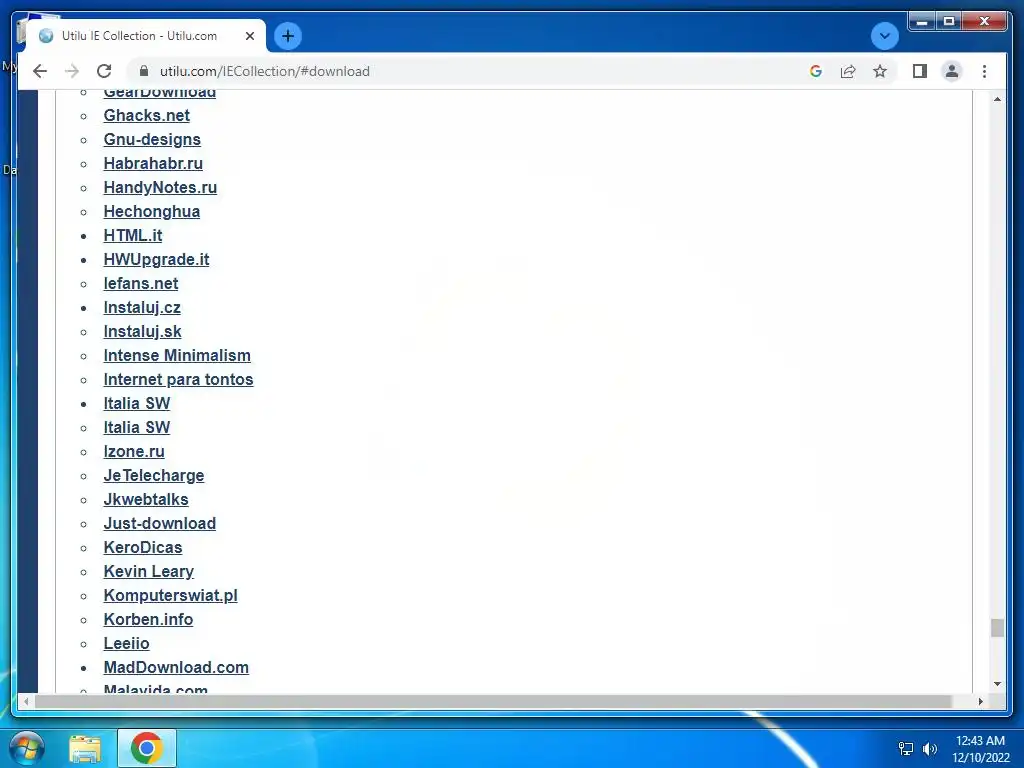
Task: Visit the Habrahabr.ru link
Action: tap(153, 163)
